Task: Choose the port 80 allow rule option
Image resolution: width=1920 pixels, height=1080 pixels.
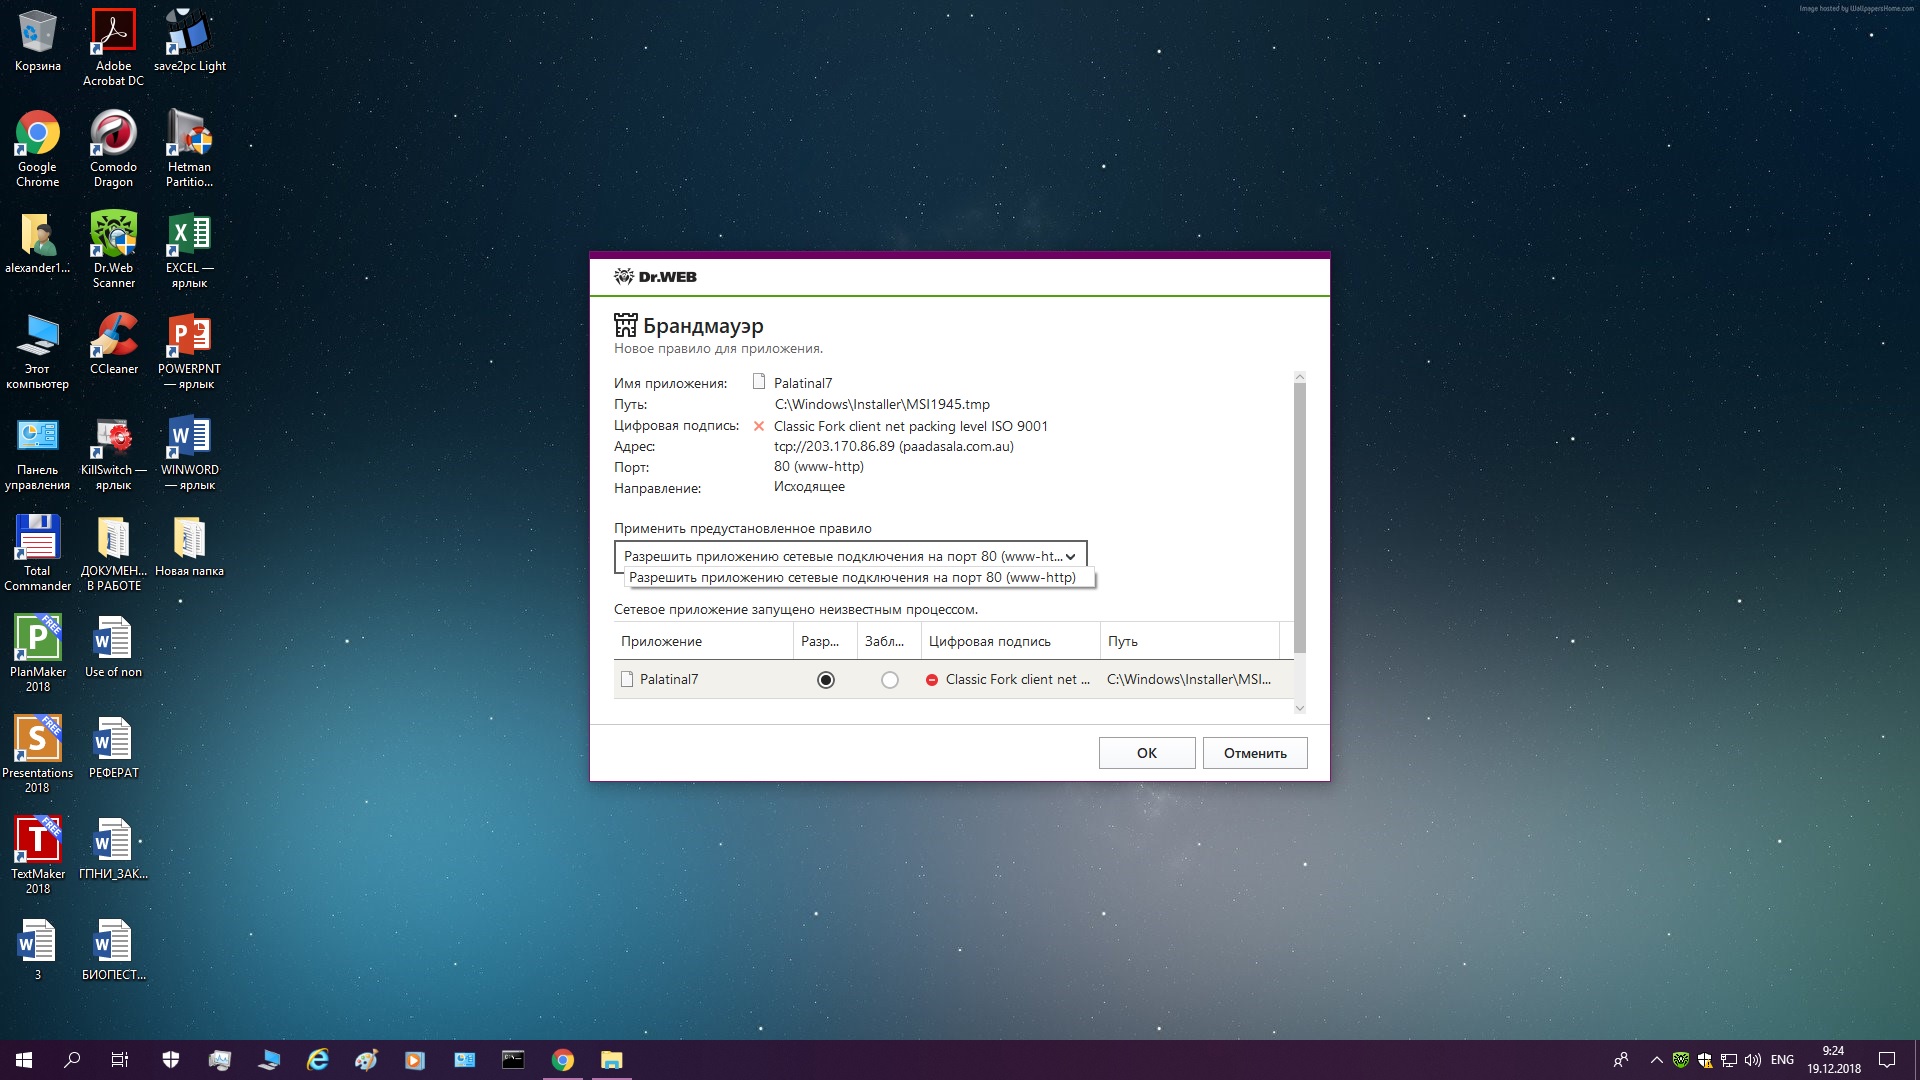Action: [x=852, y=578]
